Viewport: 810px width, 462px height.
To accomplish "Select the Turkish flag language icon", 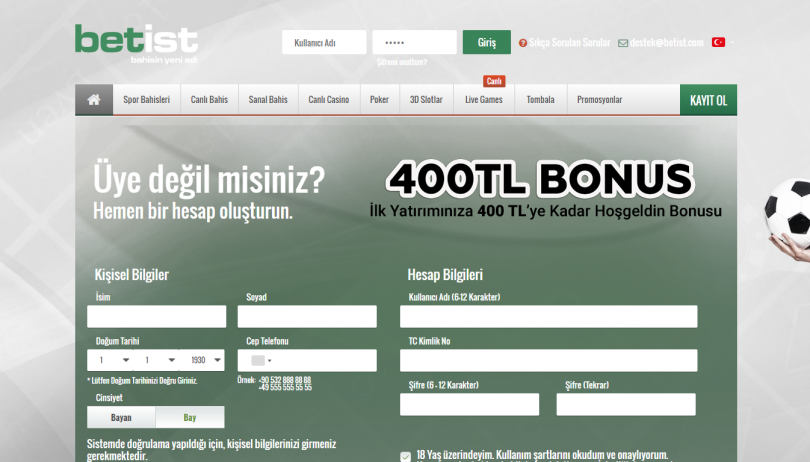I will [718, 42].
